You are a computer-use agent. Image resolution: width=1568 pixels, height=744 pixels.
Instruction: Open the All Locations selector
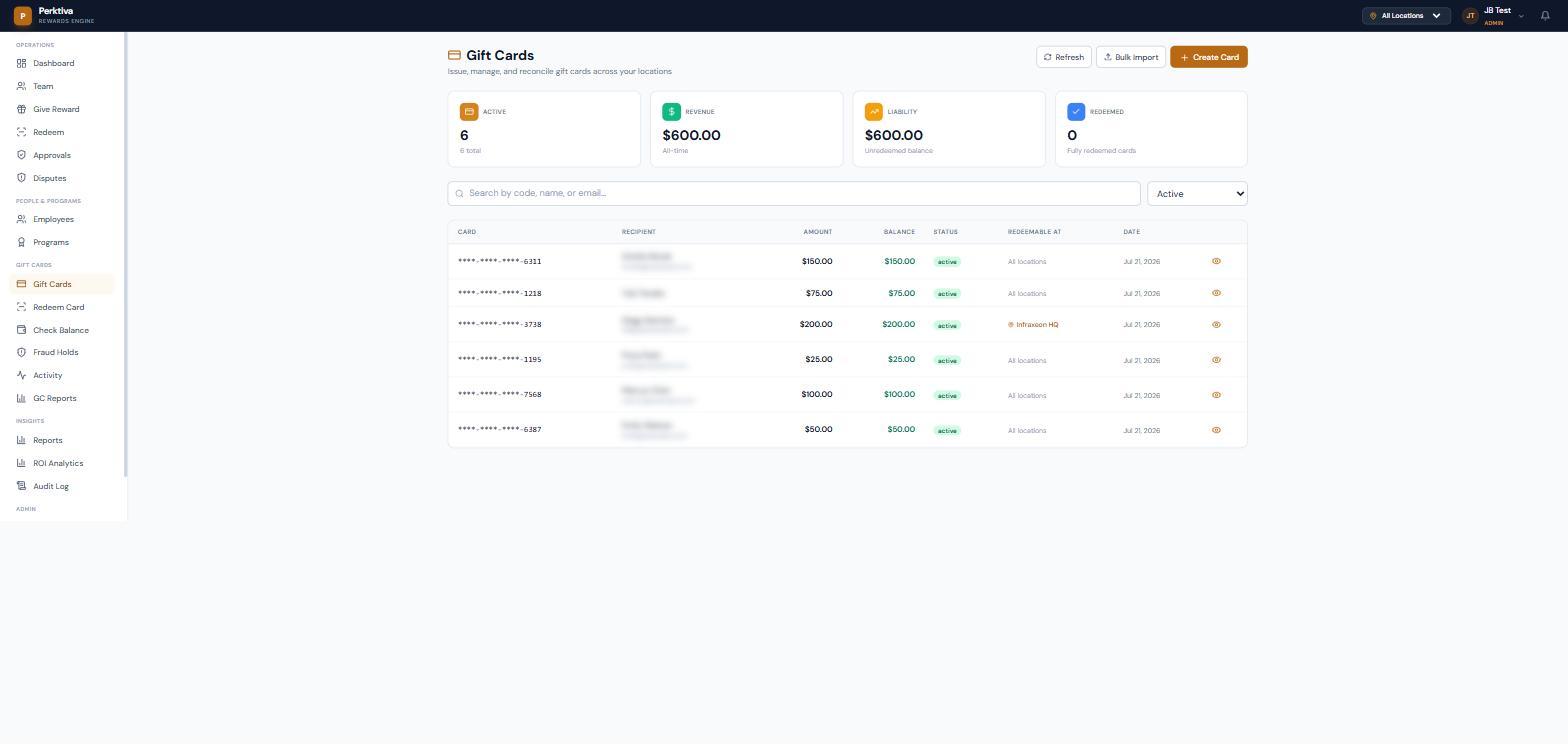click(1406, 16)
